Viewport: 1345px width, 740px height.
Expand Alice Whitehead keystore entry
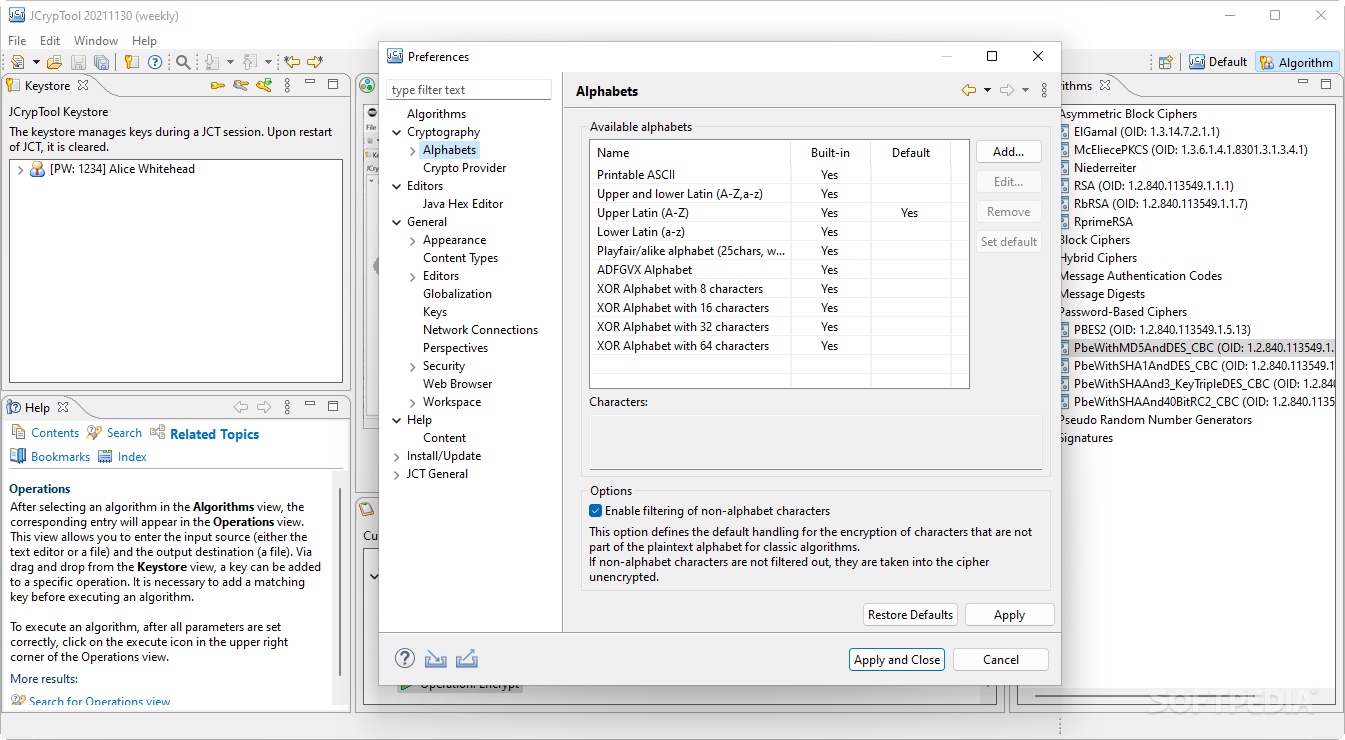click(21, 169)
